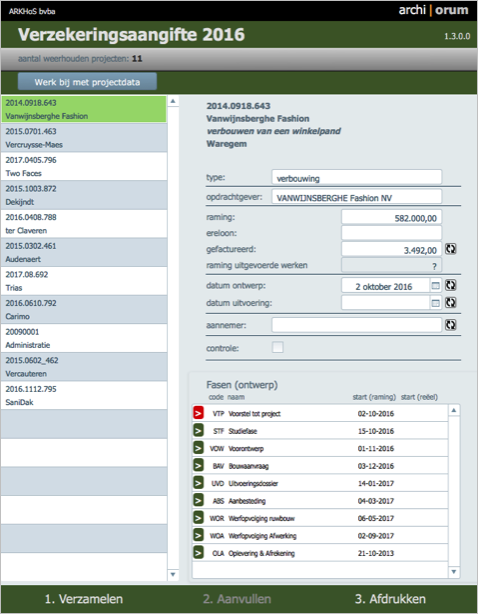
Task: Click Werk bij met projectdata button
Action: [x=87, y=82]
